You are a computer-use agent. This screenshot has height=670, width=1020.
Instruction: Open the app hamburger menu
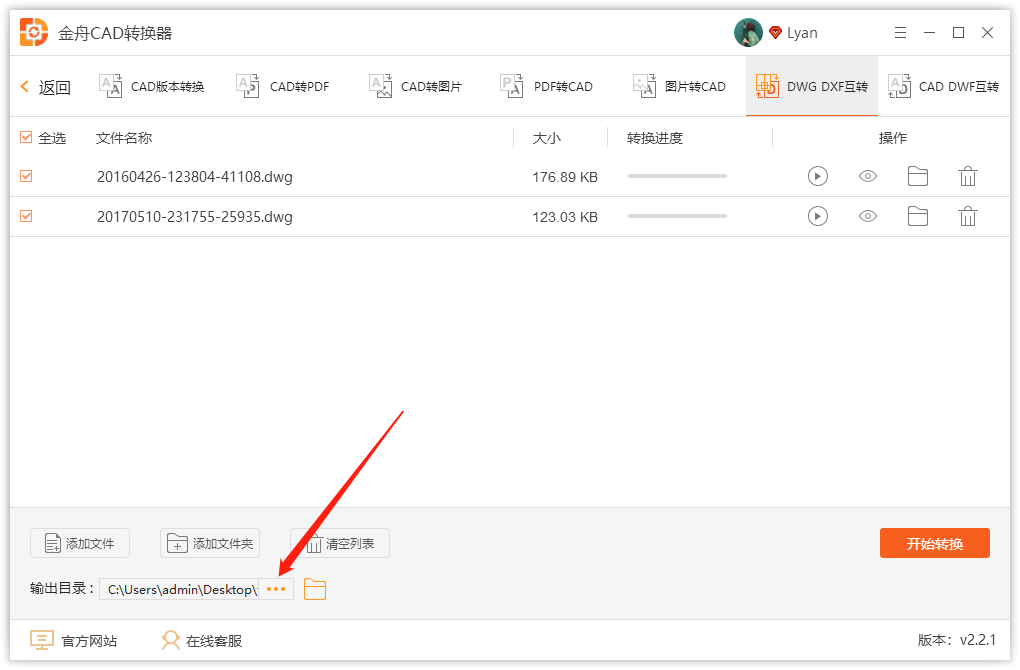coord(899,32)
